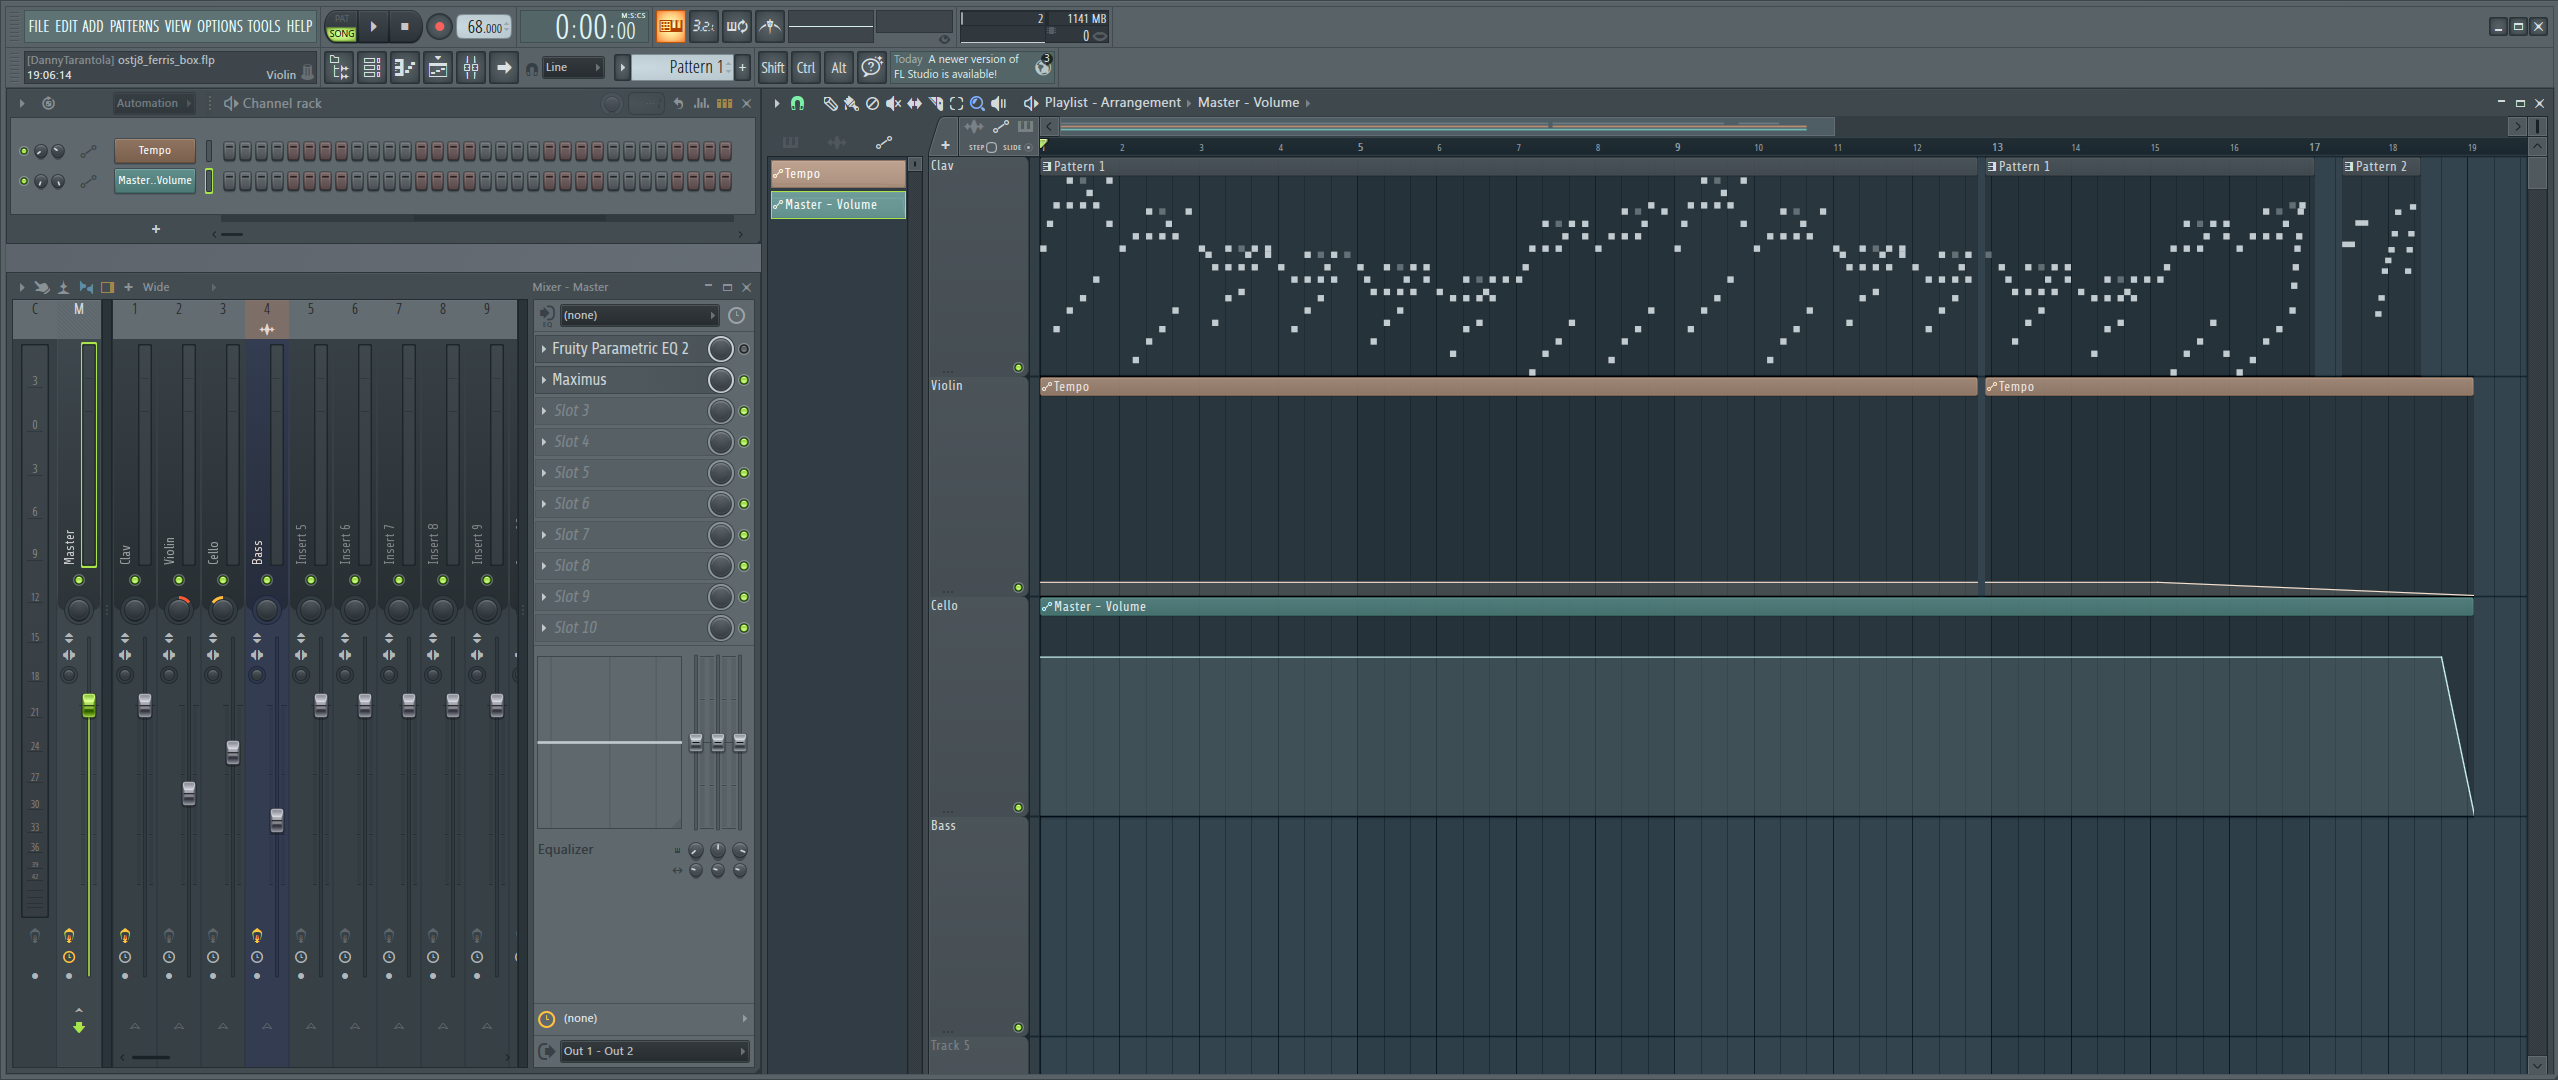2558x1080 pixels.
Task: Open the TOOLS menu
Action: tap(264, 26)
